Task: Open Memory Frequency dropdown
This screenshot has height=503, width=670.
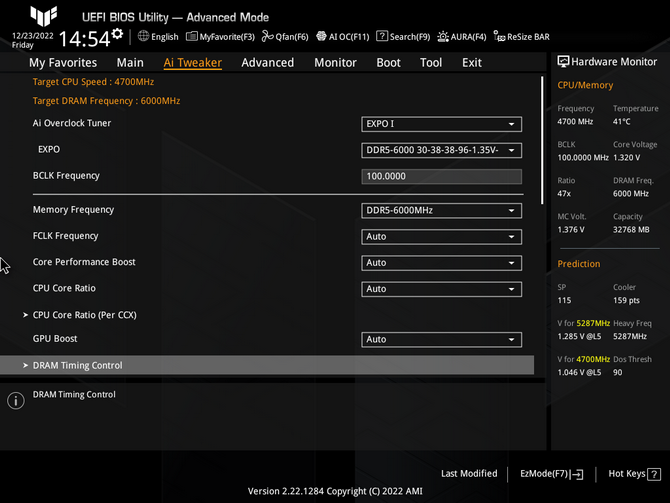Action: 441,210
